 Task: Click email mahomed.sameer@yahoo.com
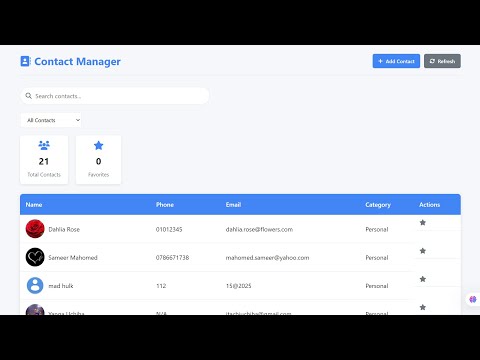[267, 258]
